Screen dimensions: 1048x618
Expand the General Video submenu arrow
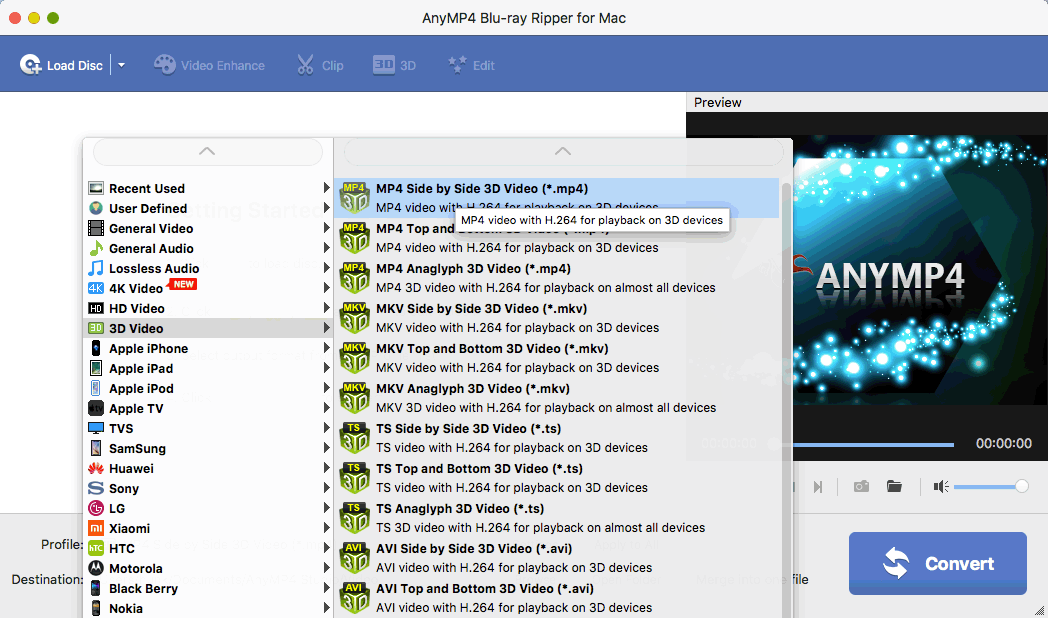coord(326,228)
